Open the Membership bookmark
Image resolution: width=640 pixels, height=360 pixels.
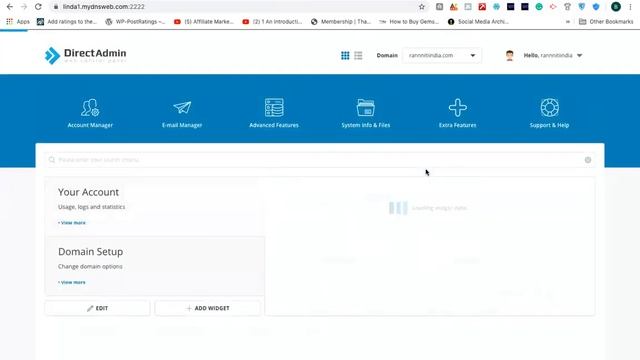click(341, 22)
